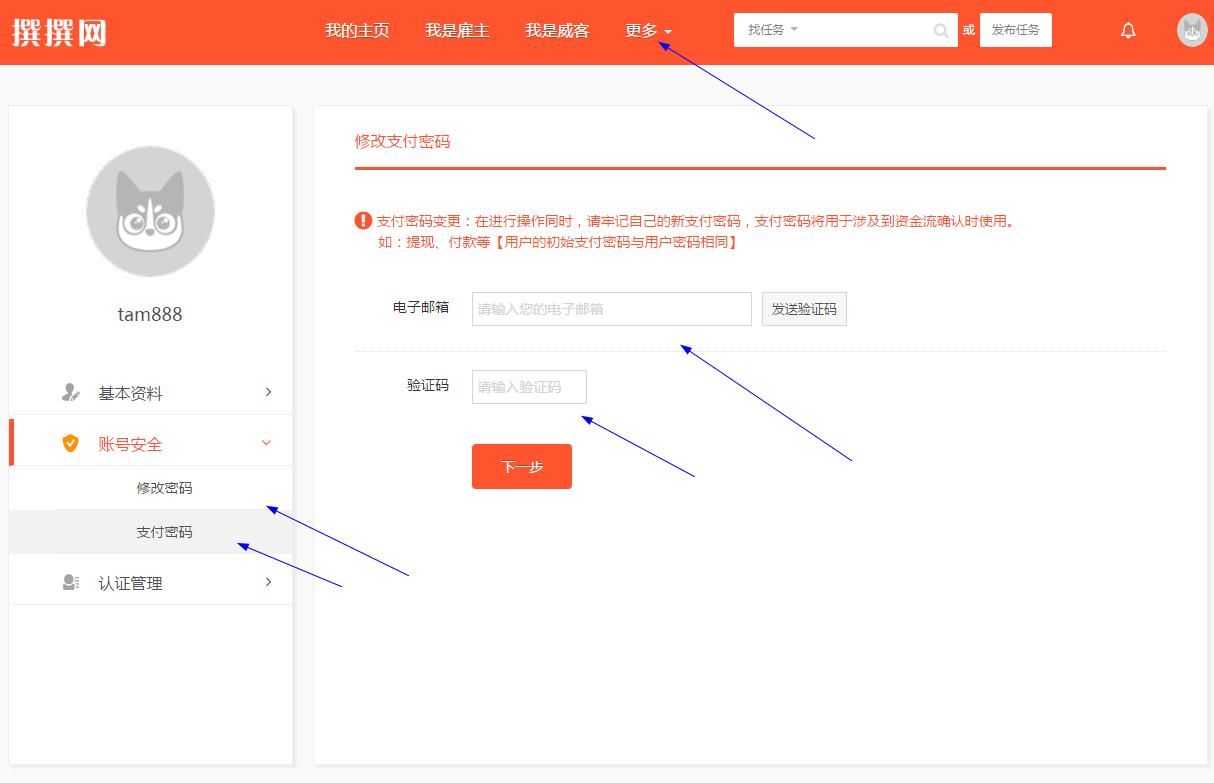Click the 电子邮箱 label
The height and width of the screenshot is (783, 1214).
421,307
